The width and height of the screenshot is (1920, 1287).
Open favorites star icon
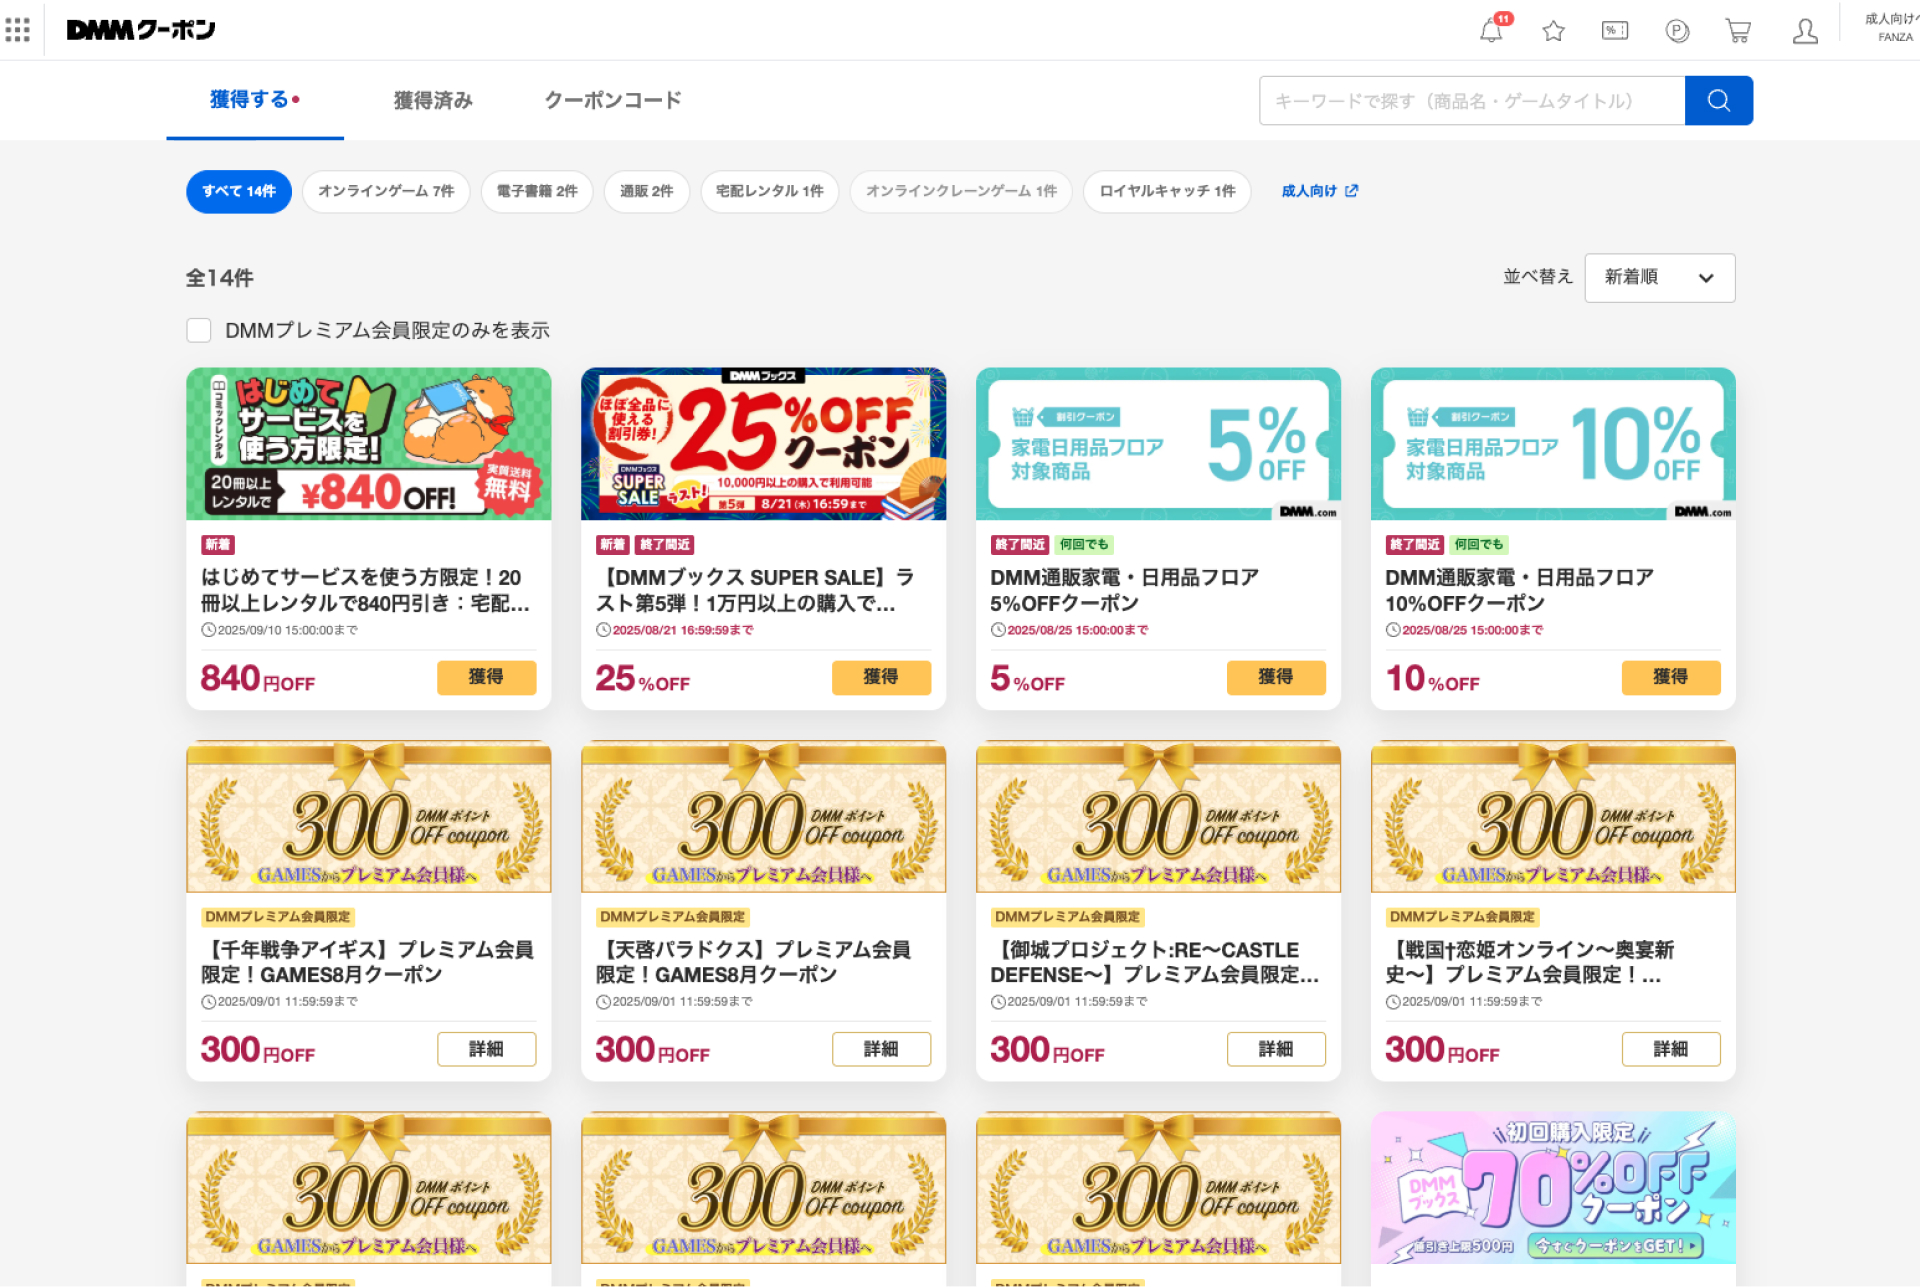tap(1553, 31)
